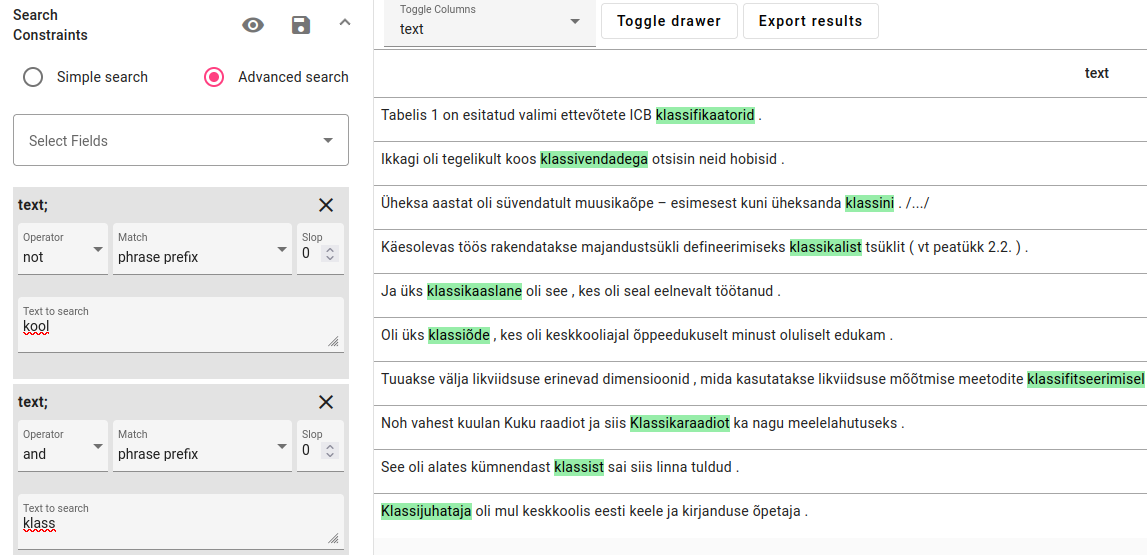Image resolution: width=1147 pixels, height=555 pixels.
Task: Select the Simple search radio button
Action: [x=33, y=77]
